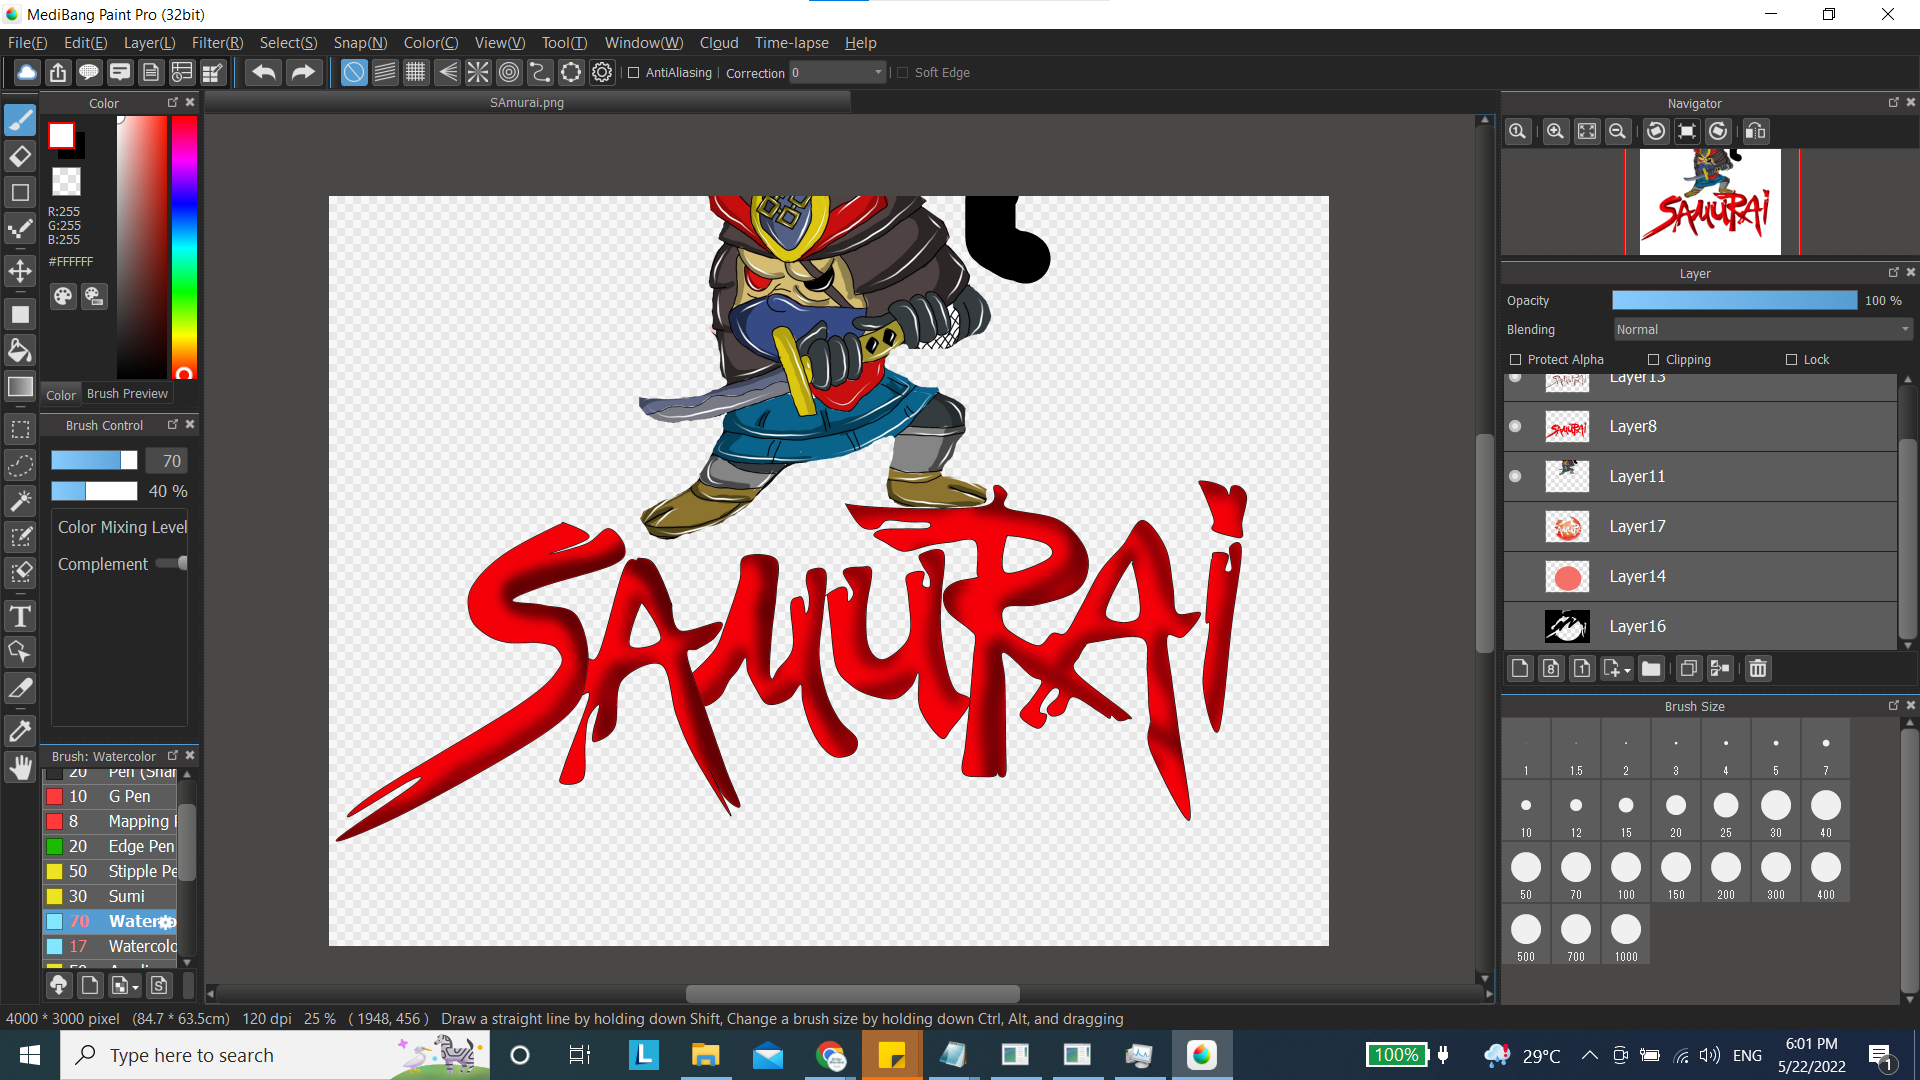Select brush size 100 preset
Image resolution: width=1920 pixels, height=1080 pixels.
pyautogui.click(x=1626, y=872)
